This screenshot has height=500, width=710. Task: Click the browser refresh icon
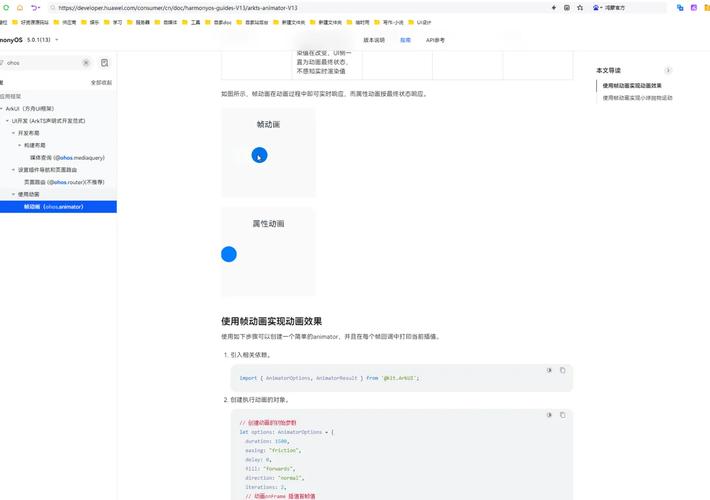pyautogui.click(x=6, y=8)
